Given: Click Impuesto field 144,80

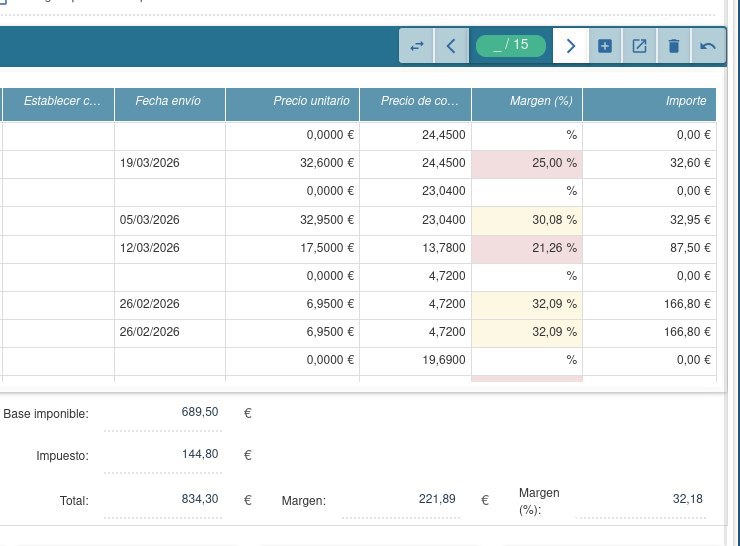Looking at the screenshot, I should (x=163, y=455).
